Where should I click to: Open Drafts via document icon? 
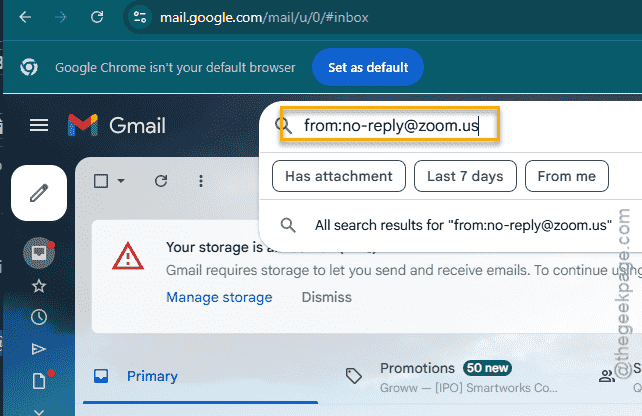[39, 381]
